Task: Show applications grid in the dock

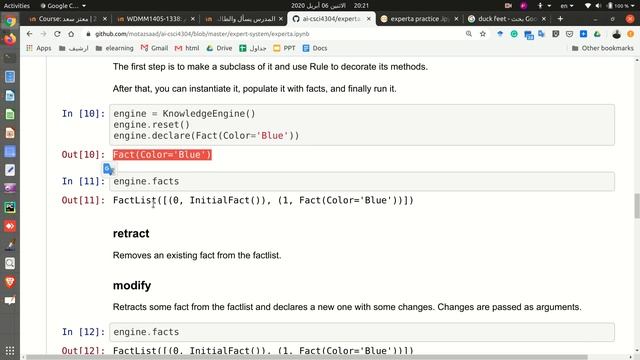Action: pos(10,351)
